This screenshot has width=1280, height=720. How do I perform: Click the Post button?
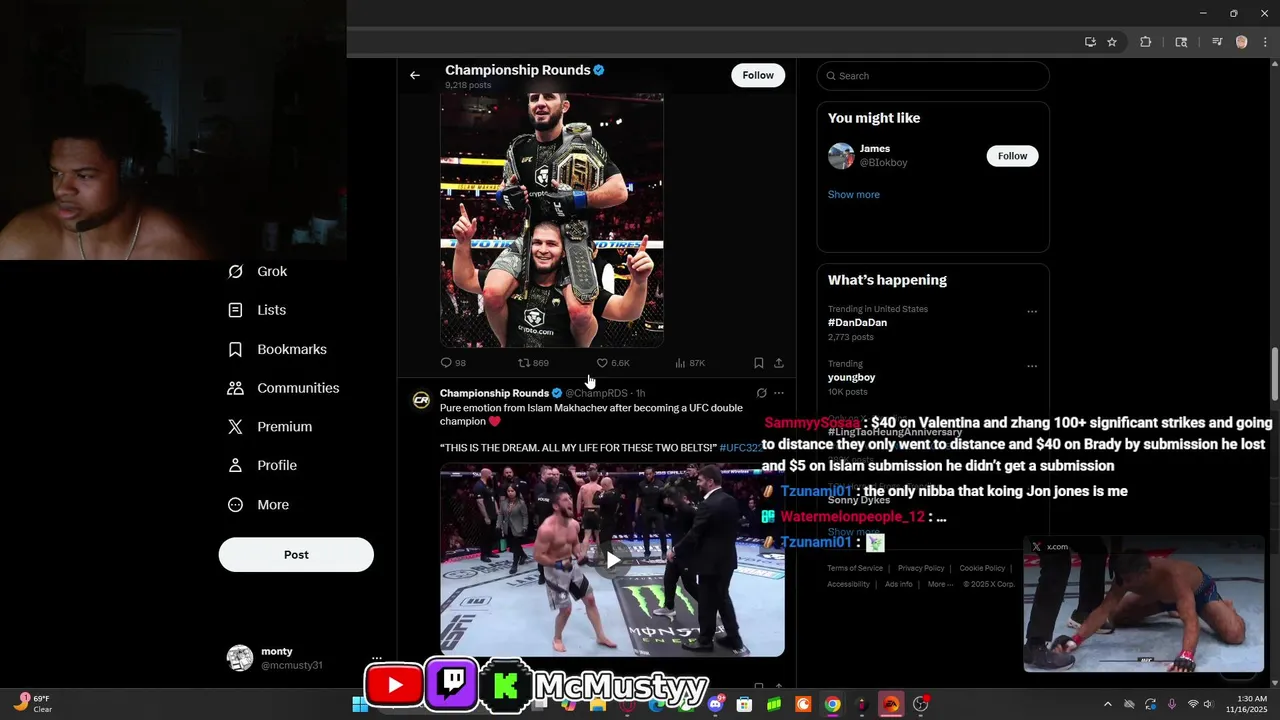(296, 555)
